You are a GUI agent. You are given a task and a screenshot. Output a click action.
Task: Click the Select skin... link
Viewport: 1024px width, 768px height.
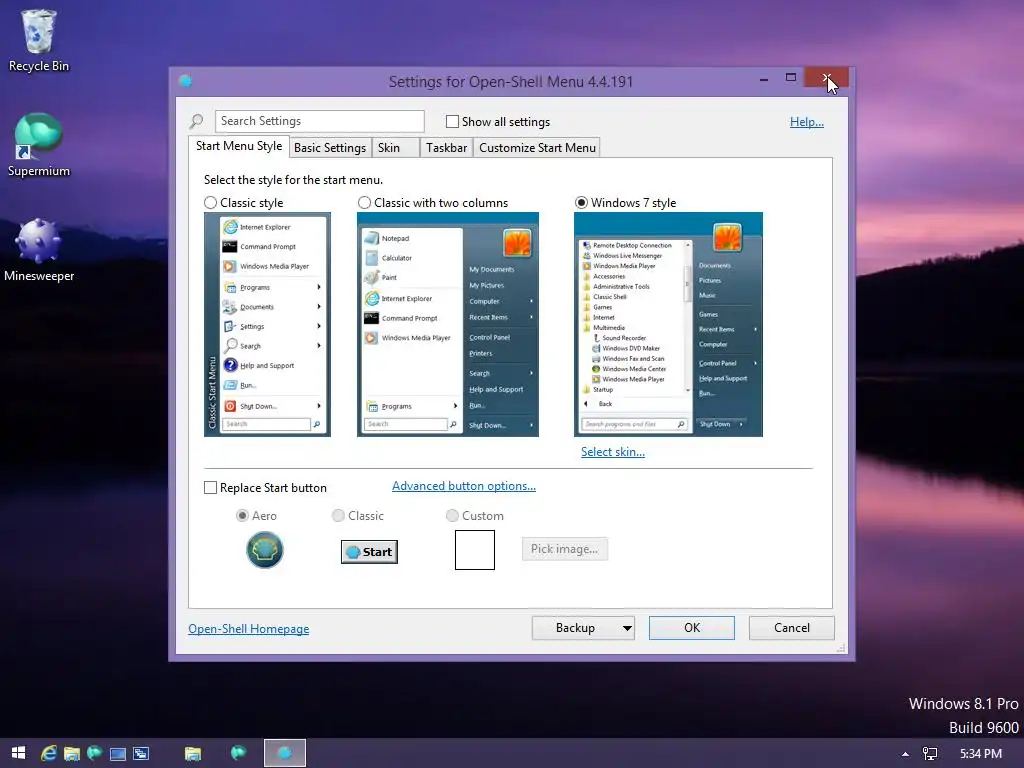(x=613, y=452)
